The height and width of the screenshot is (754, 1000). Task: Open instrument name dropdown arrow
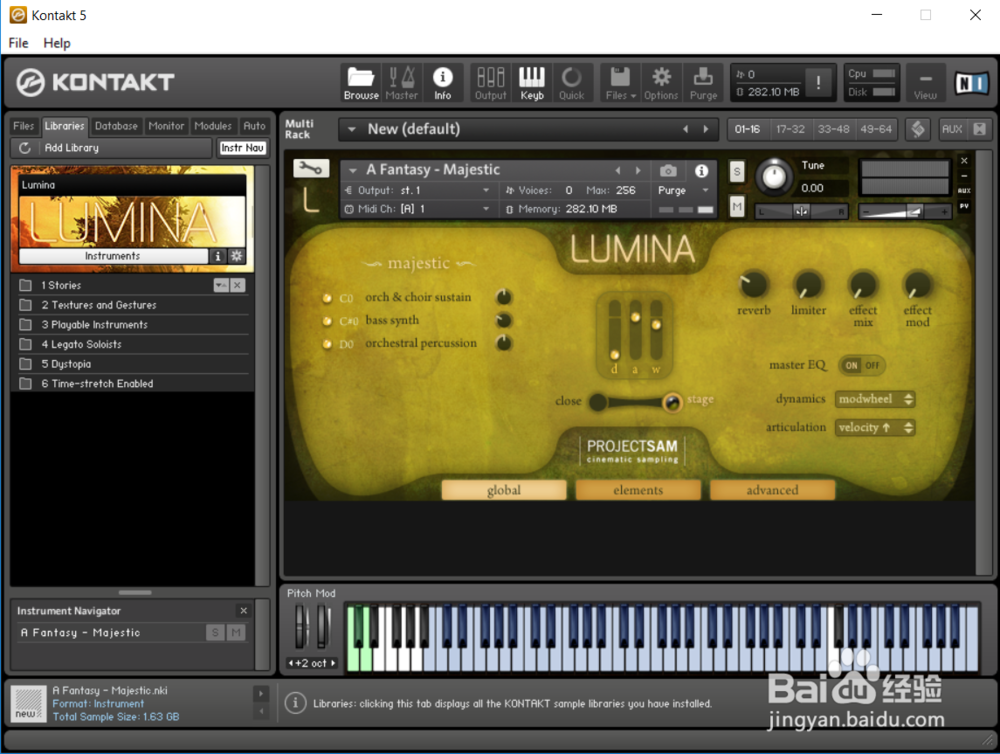353,170
